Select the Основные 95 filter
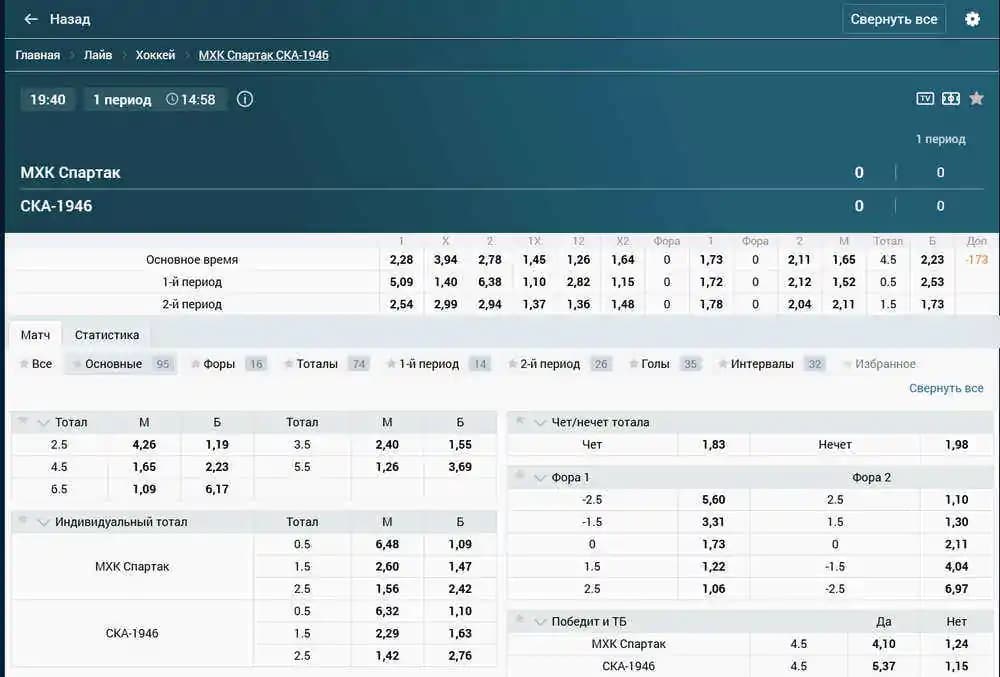The height and width of the screenshot is (677, 1000). pyautogui.click(x=121, y=364)
